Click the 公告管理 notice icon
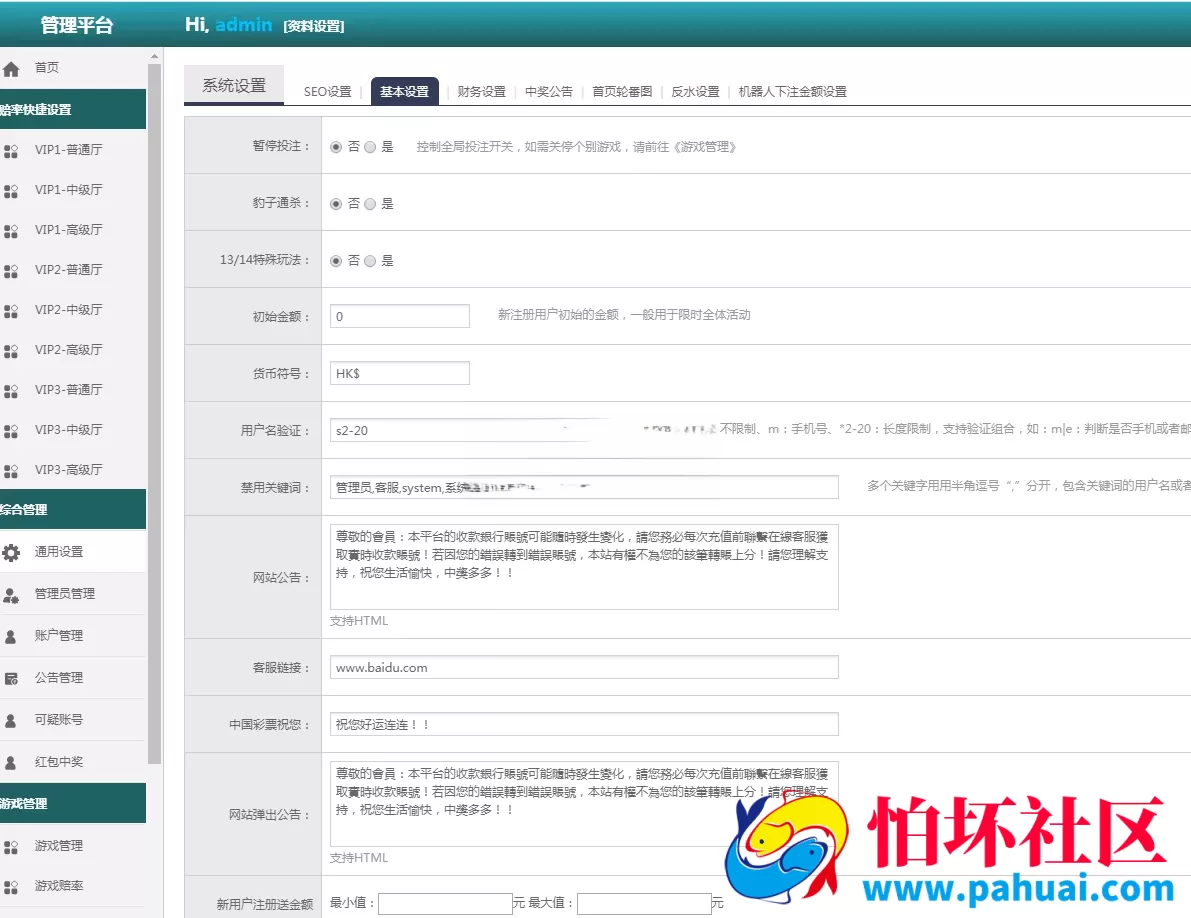The width and height of the screenshot is (1191, 918). click(x=11, y=679)
